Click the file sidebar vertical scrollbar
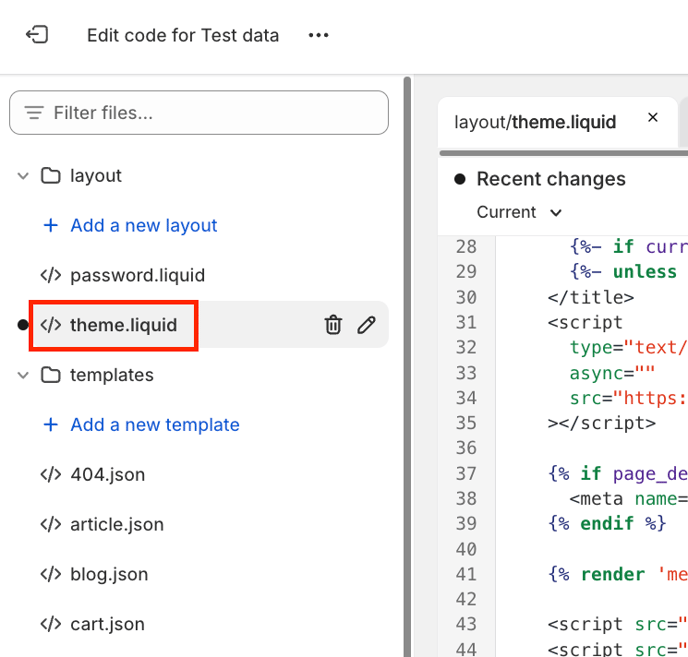This screenshot has width=688, height=657. pos(407,366)
